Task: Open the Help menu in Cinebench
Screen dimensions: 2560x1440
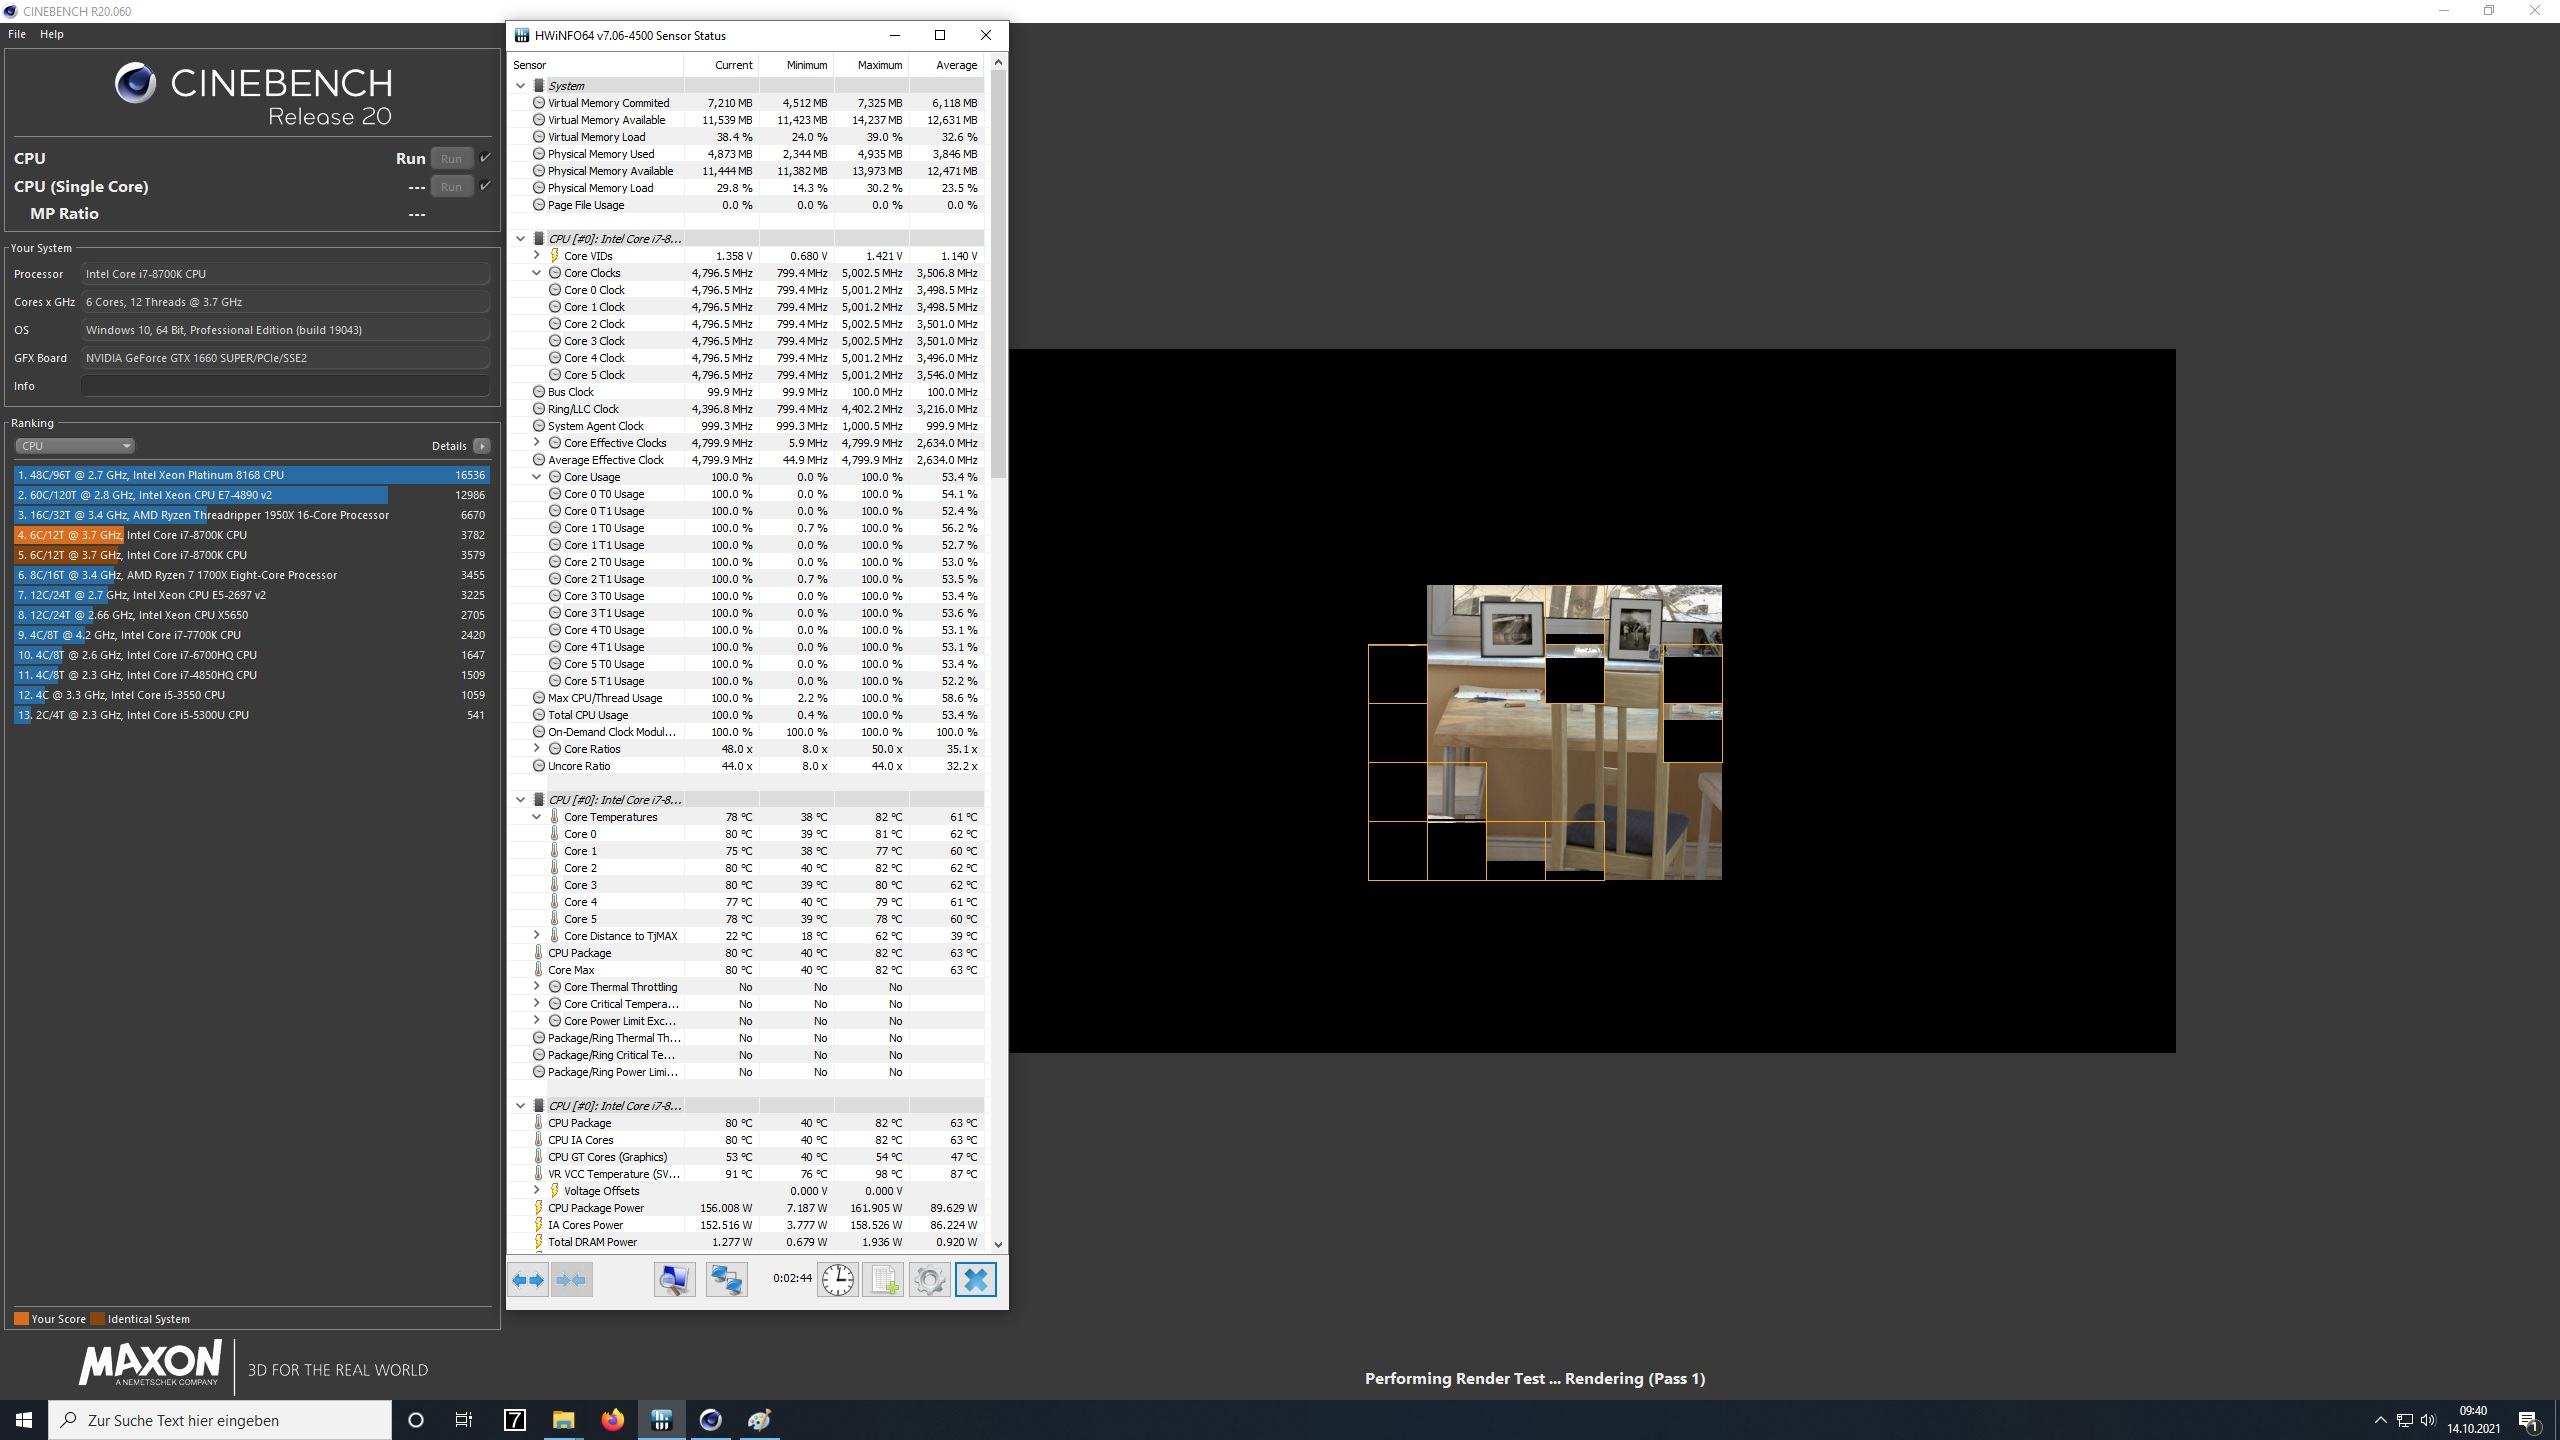Action: (51, 34)
